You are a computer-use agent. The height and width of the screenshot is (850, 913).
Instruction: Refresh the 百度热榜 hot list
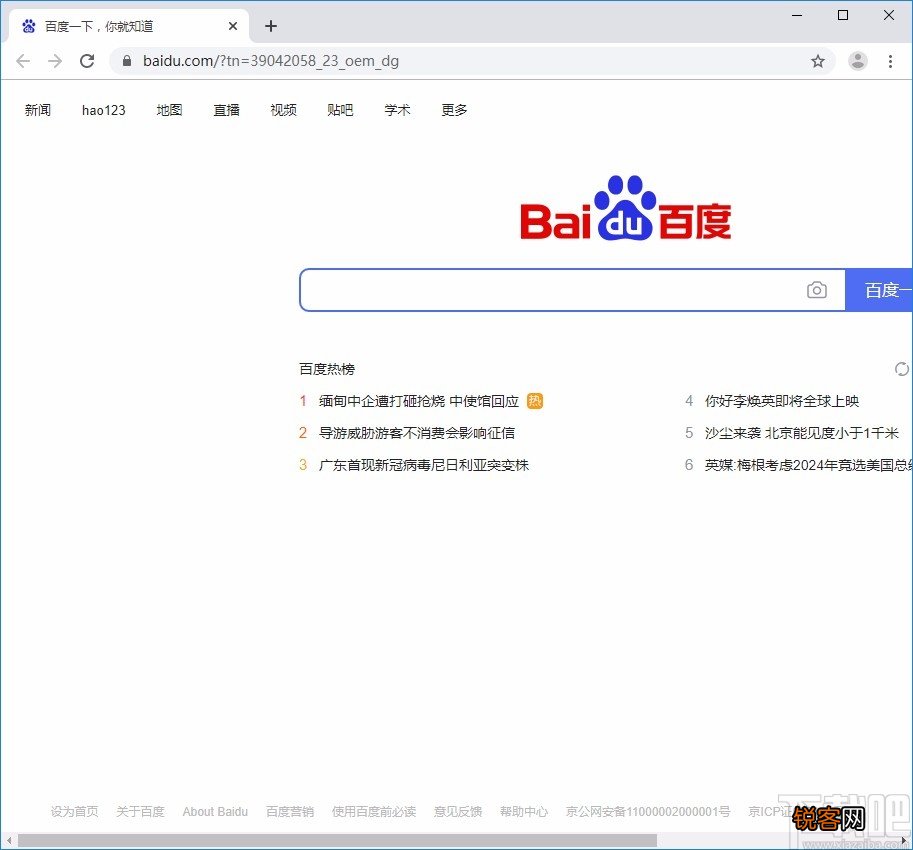click(x=901, y=369)
